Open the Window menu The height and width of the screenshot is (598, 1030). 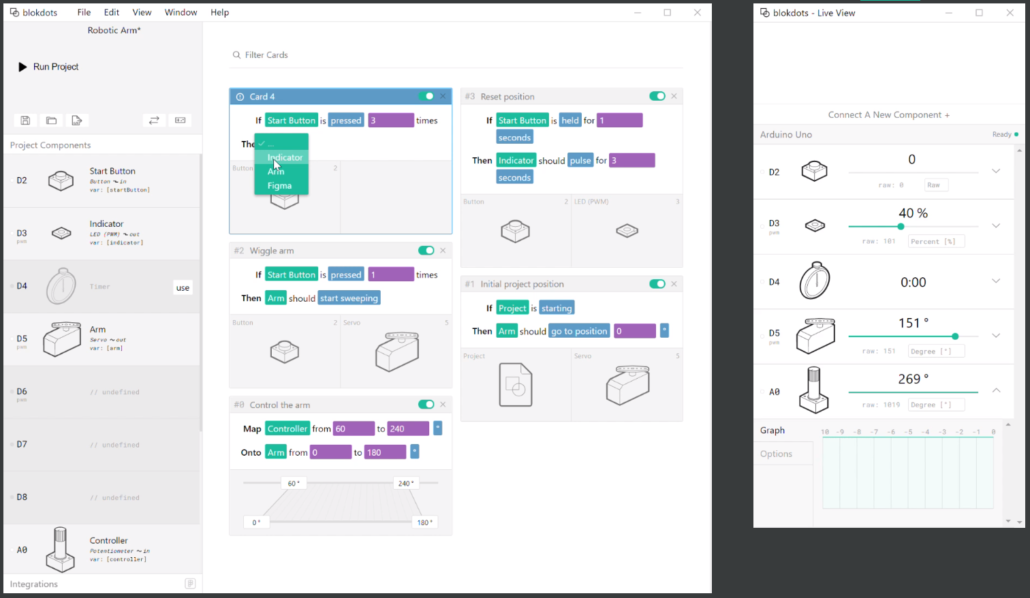coord(180,13)
